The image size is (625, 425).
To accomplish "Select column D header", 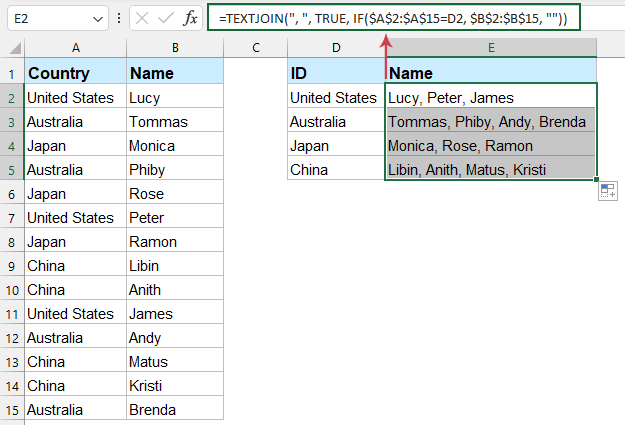I will coord(336,48).
